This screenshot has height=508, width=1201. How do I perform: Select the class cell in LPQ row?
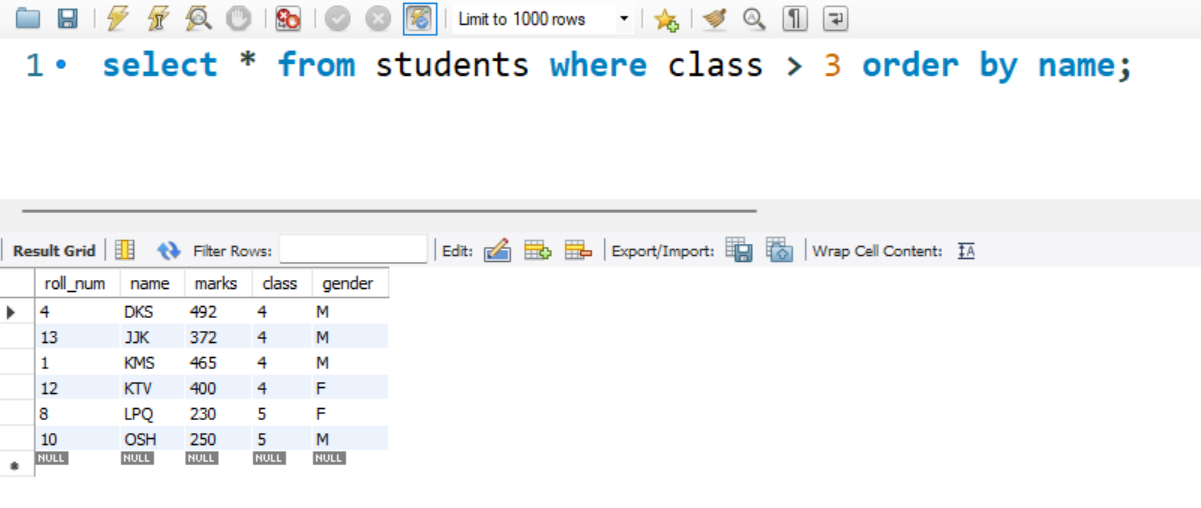(x=282, y=414)
